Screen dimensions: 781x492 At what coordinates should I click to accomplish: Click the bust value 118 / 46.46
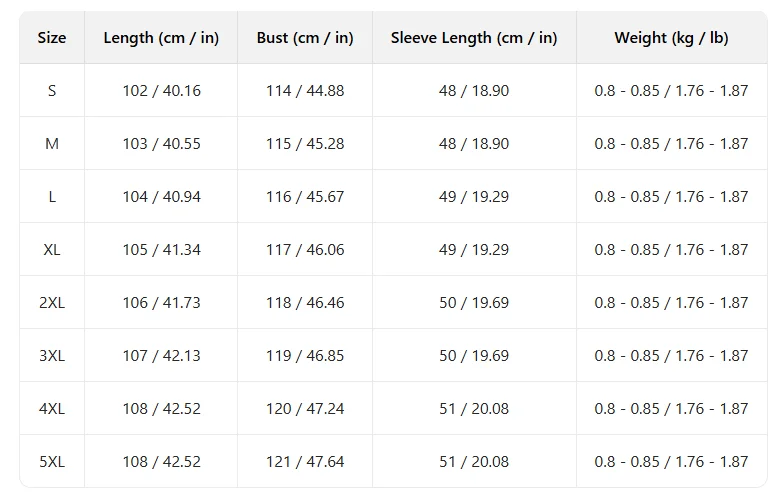click(x=305, y=303)
